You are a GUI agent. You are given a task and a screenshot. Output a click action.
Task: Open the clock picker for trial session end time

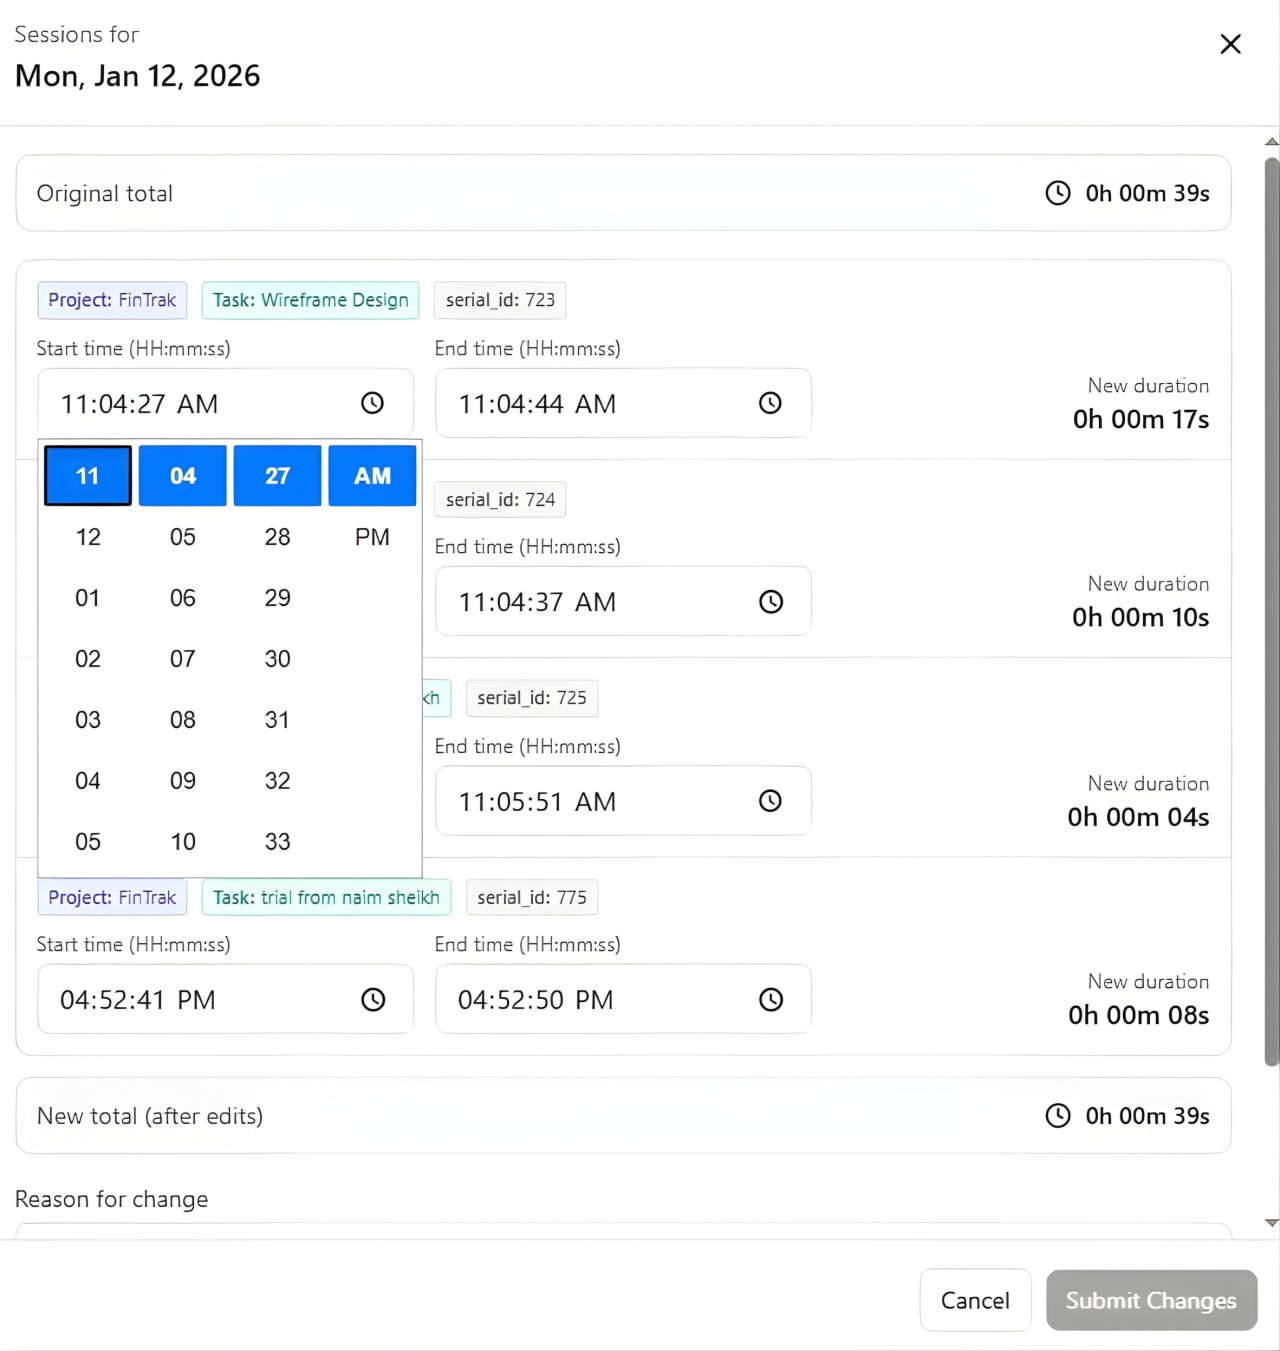(x=770, y=999)
